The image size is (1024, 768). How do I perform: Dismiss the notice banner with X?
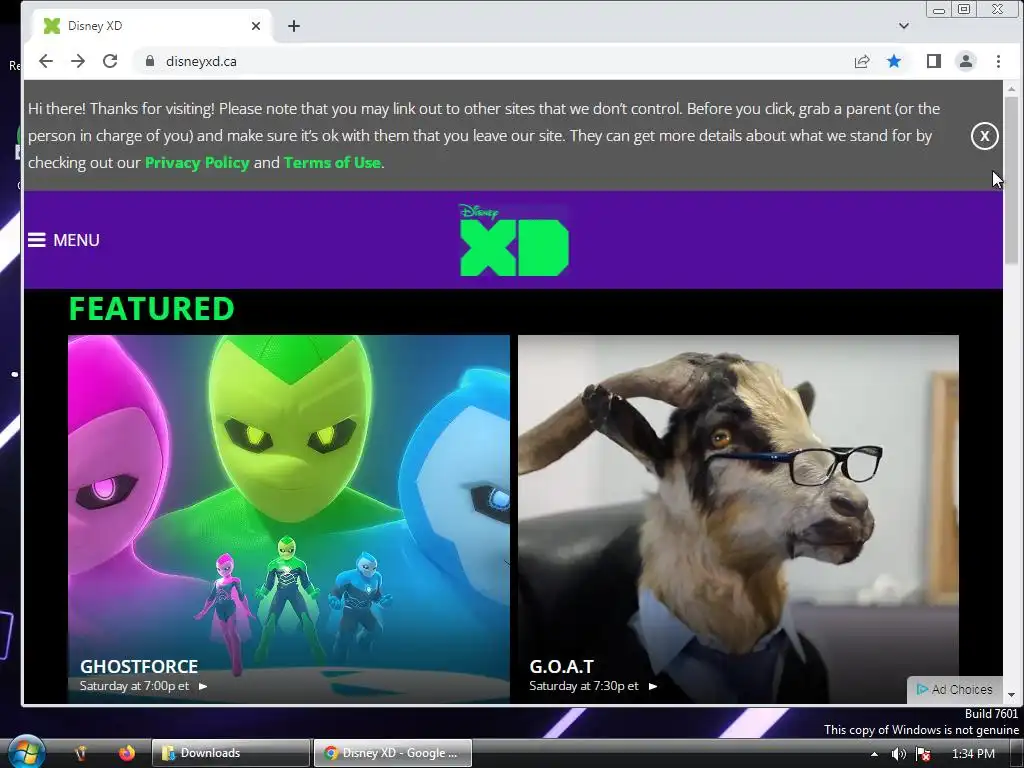985,136
